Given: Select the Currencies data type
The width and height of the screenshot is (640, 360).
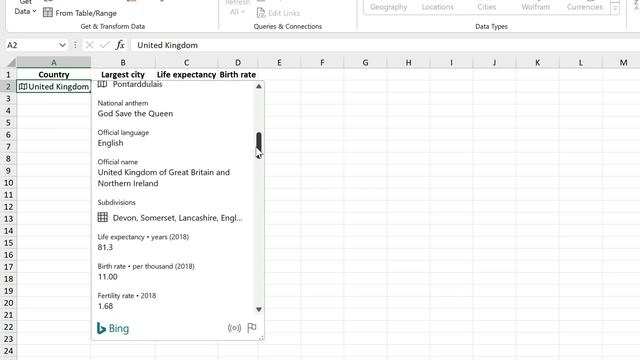Looking at the screenshot, I should pyautogui.click(x=584, y=7).
